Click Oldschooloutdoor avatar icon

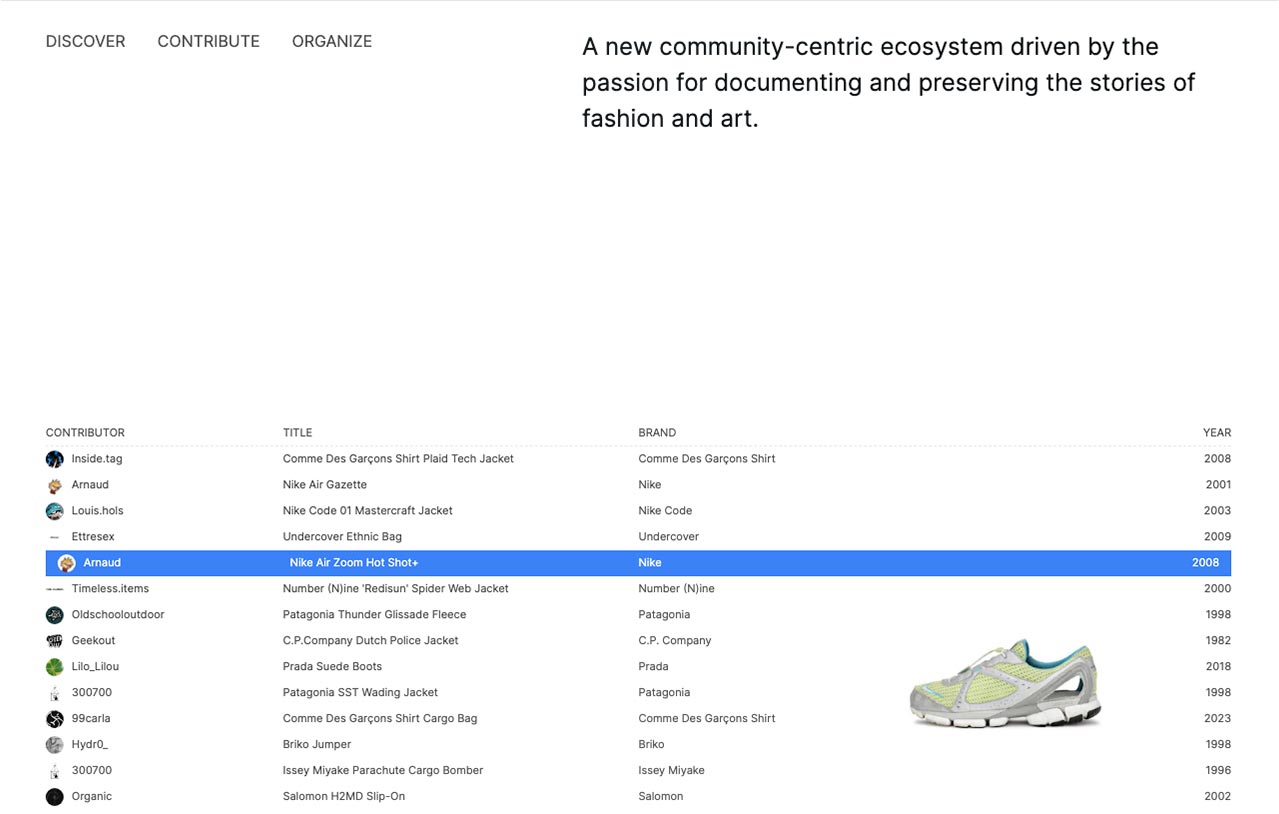[55, 615]
